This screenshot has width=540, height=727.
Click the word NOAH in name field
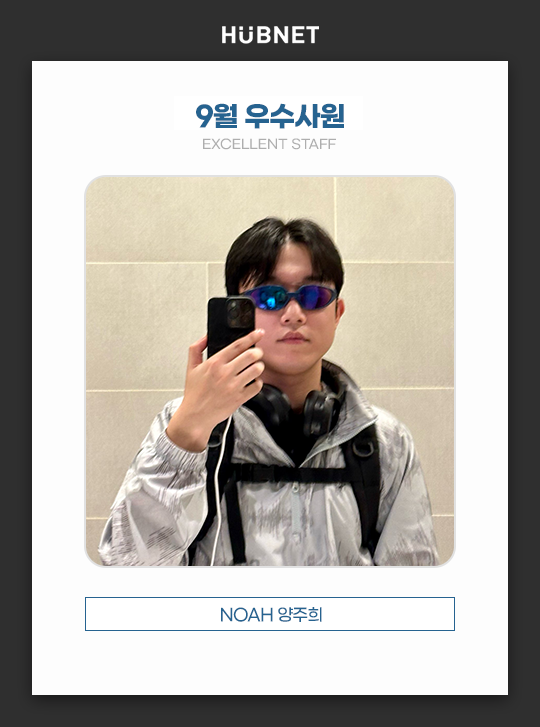[x=246, y=615]
